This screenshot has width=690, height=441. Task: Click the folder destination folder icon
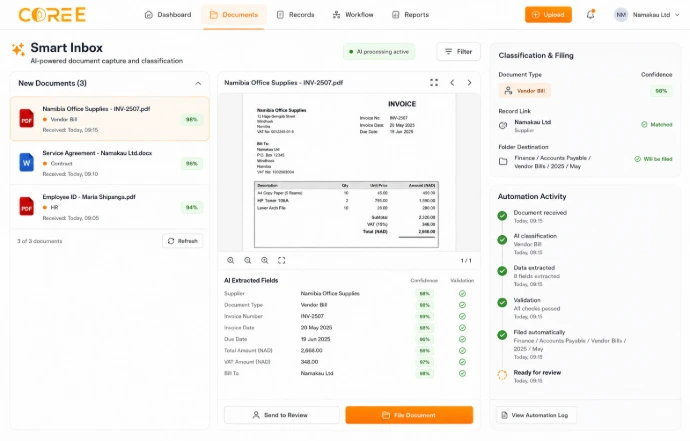[503, 162]
